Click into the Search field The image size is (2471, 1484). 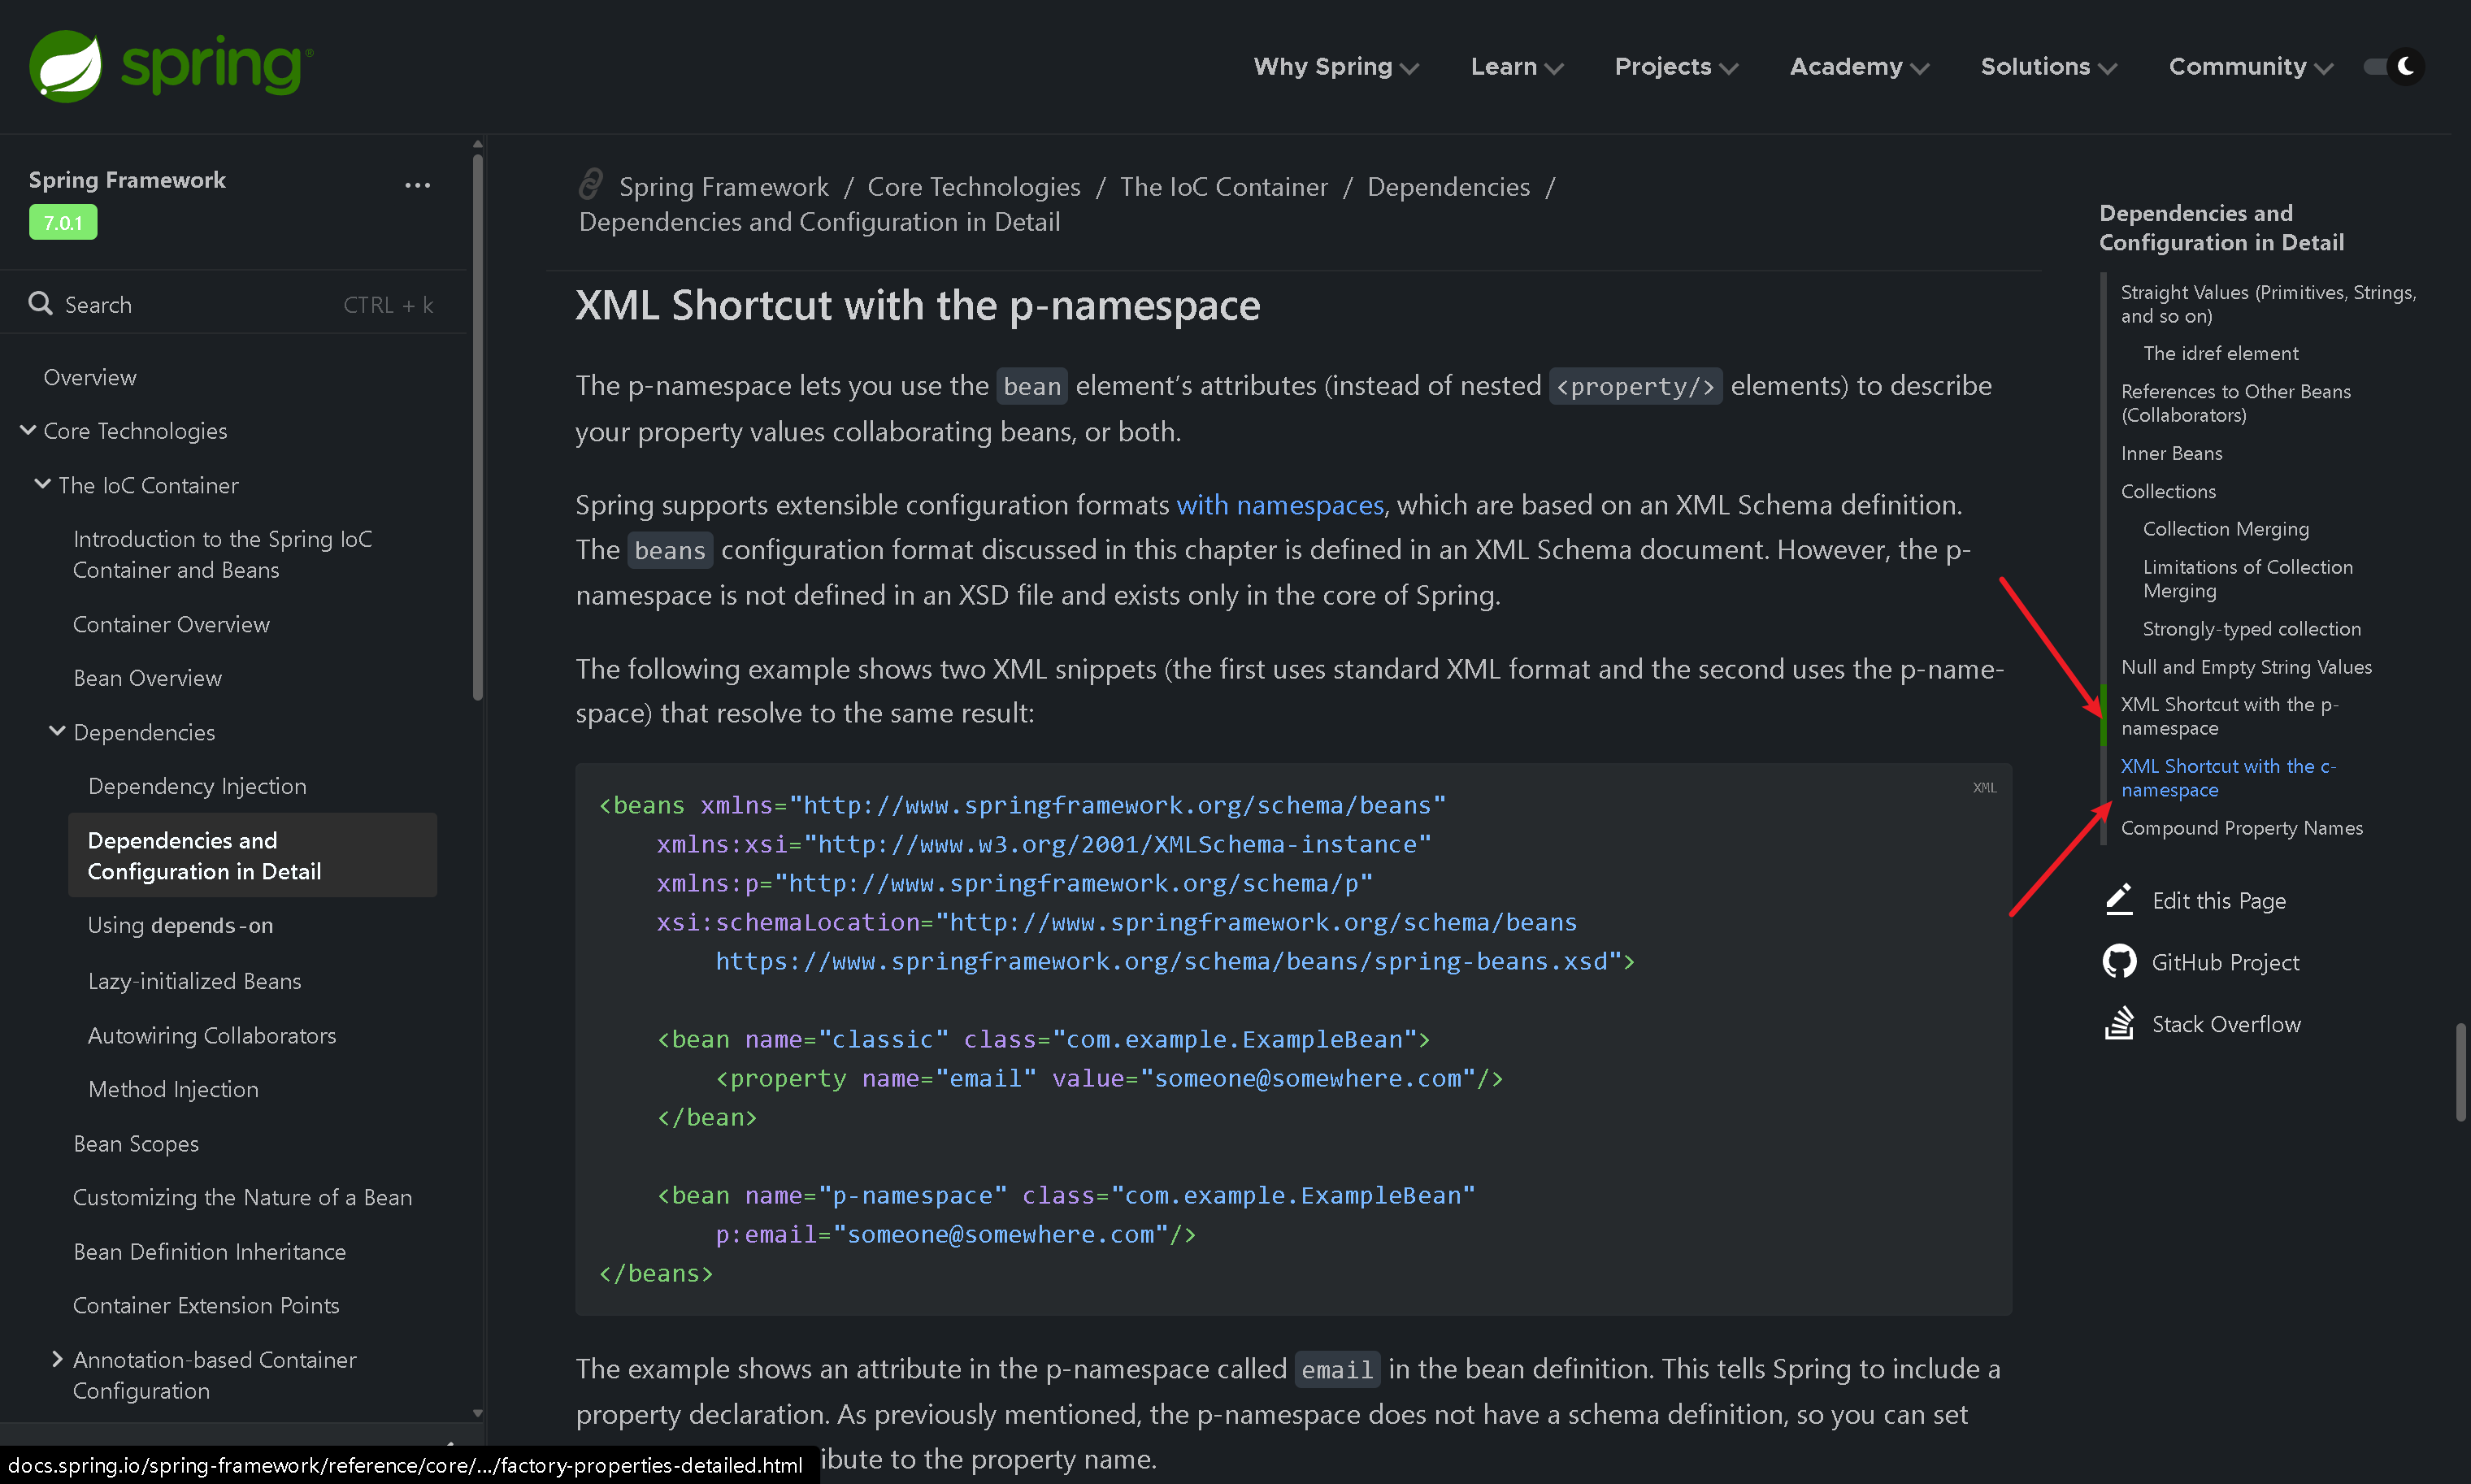(x=200, y=305)
